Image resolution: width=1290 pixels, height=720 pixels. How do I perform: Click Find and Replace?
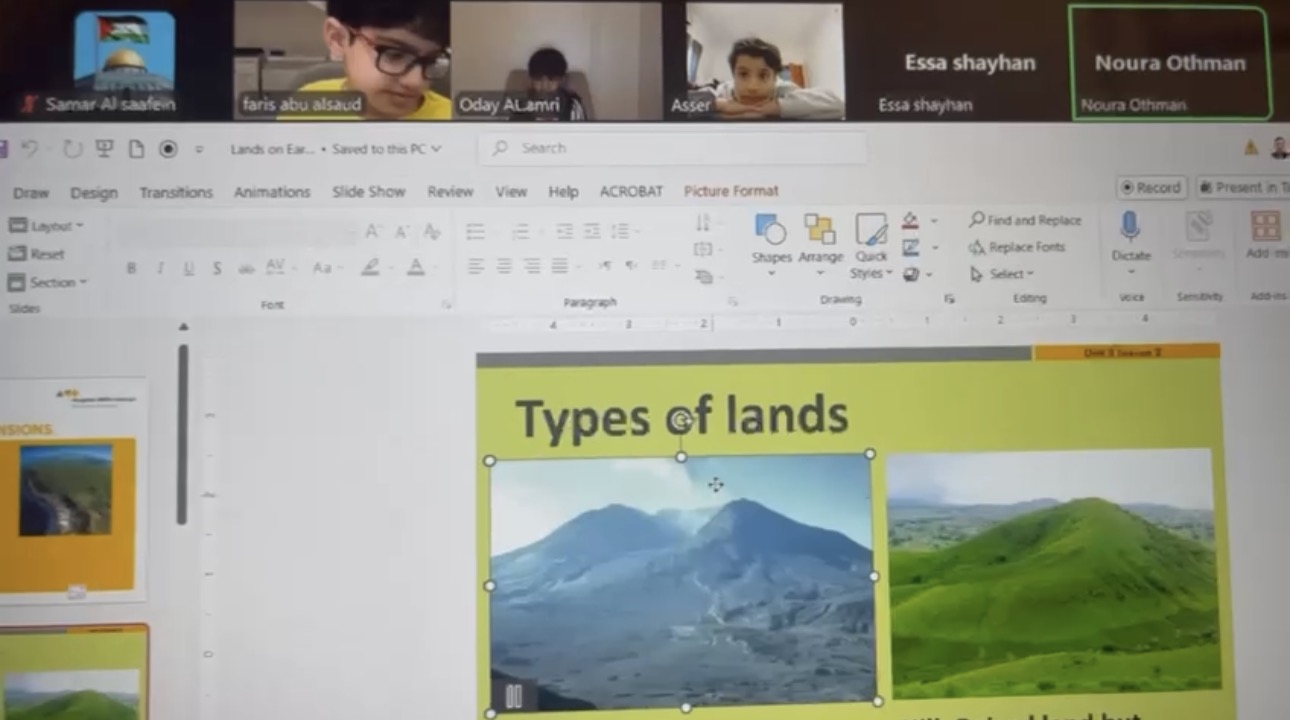click(1025, 220)
